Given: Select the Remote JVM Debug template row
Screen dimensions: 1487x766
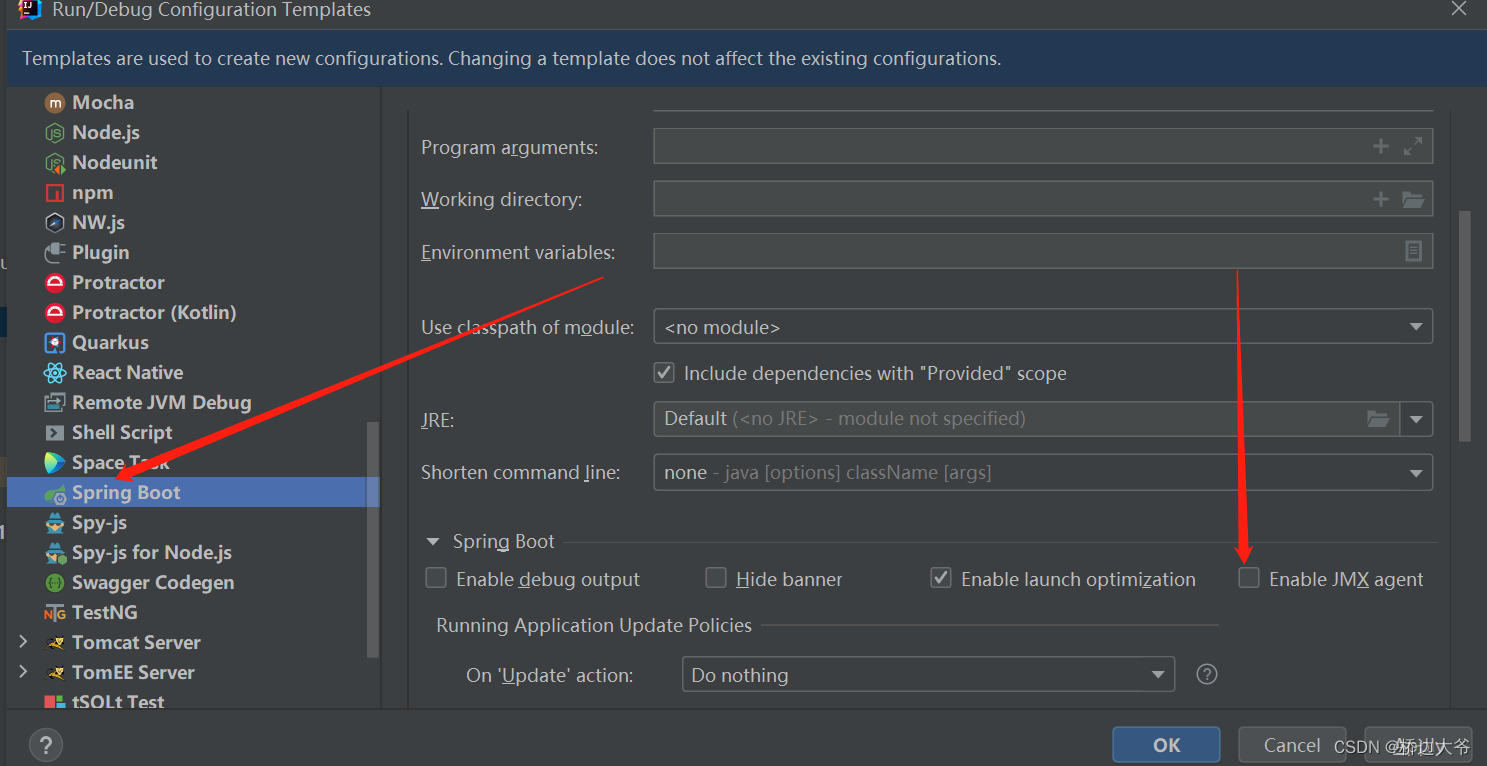Looking at the screenshot, I should [x=193, y=402].
